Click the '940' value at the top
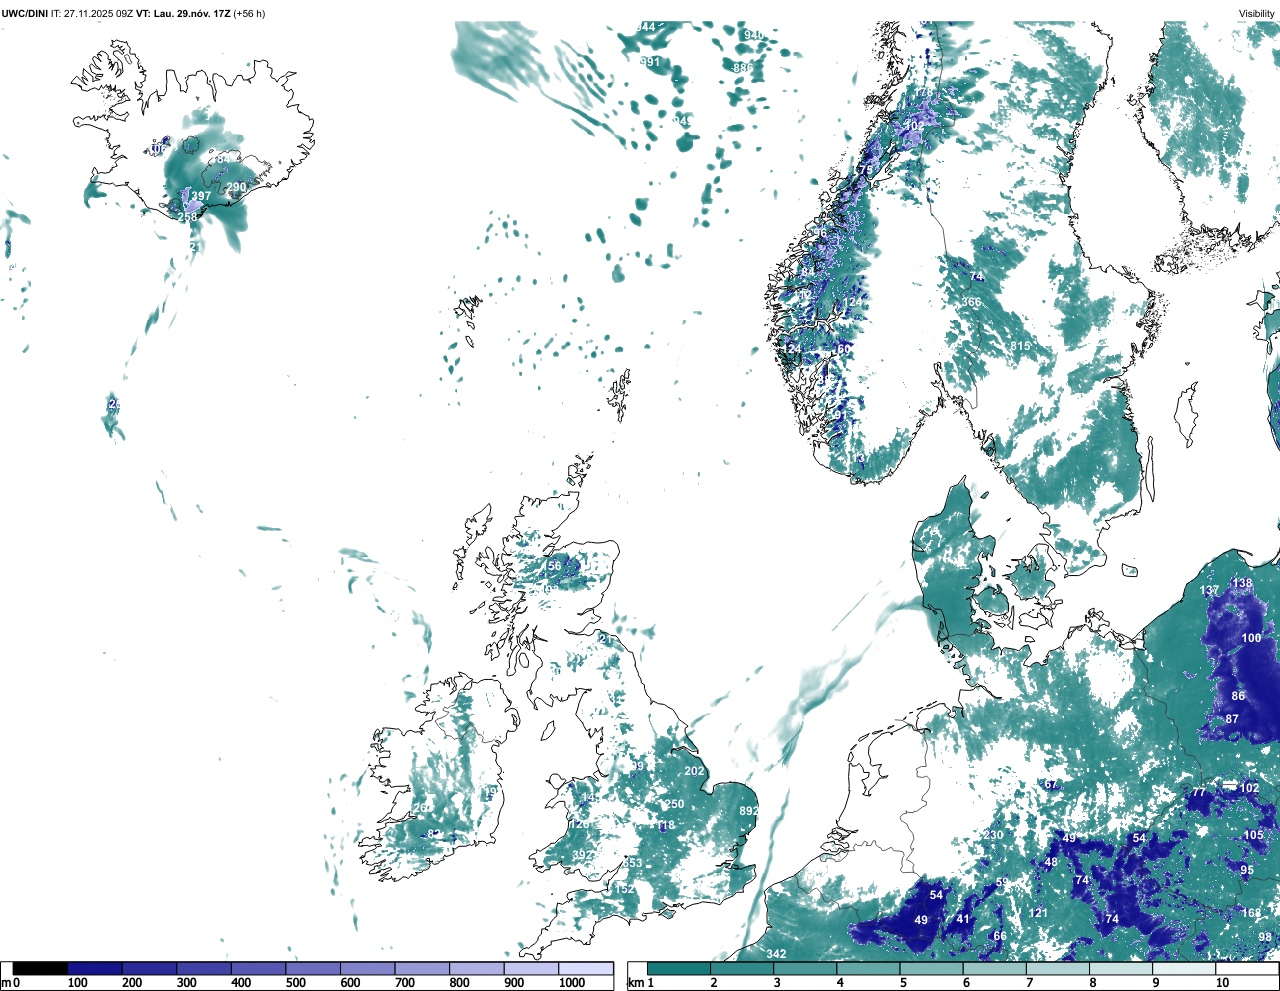Image resolution: width=1280 pixels, height=991 pixels. coord(754,35)
